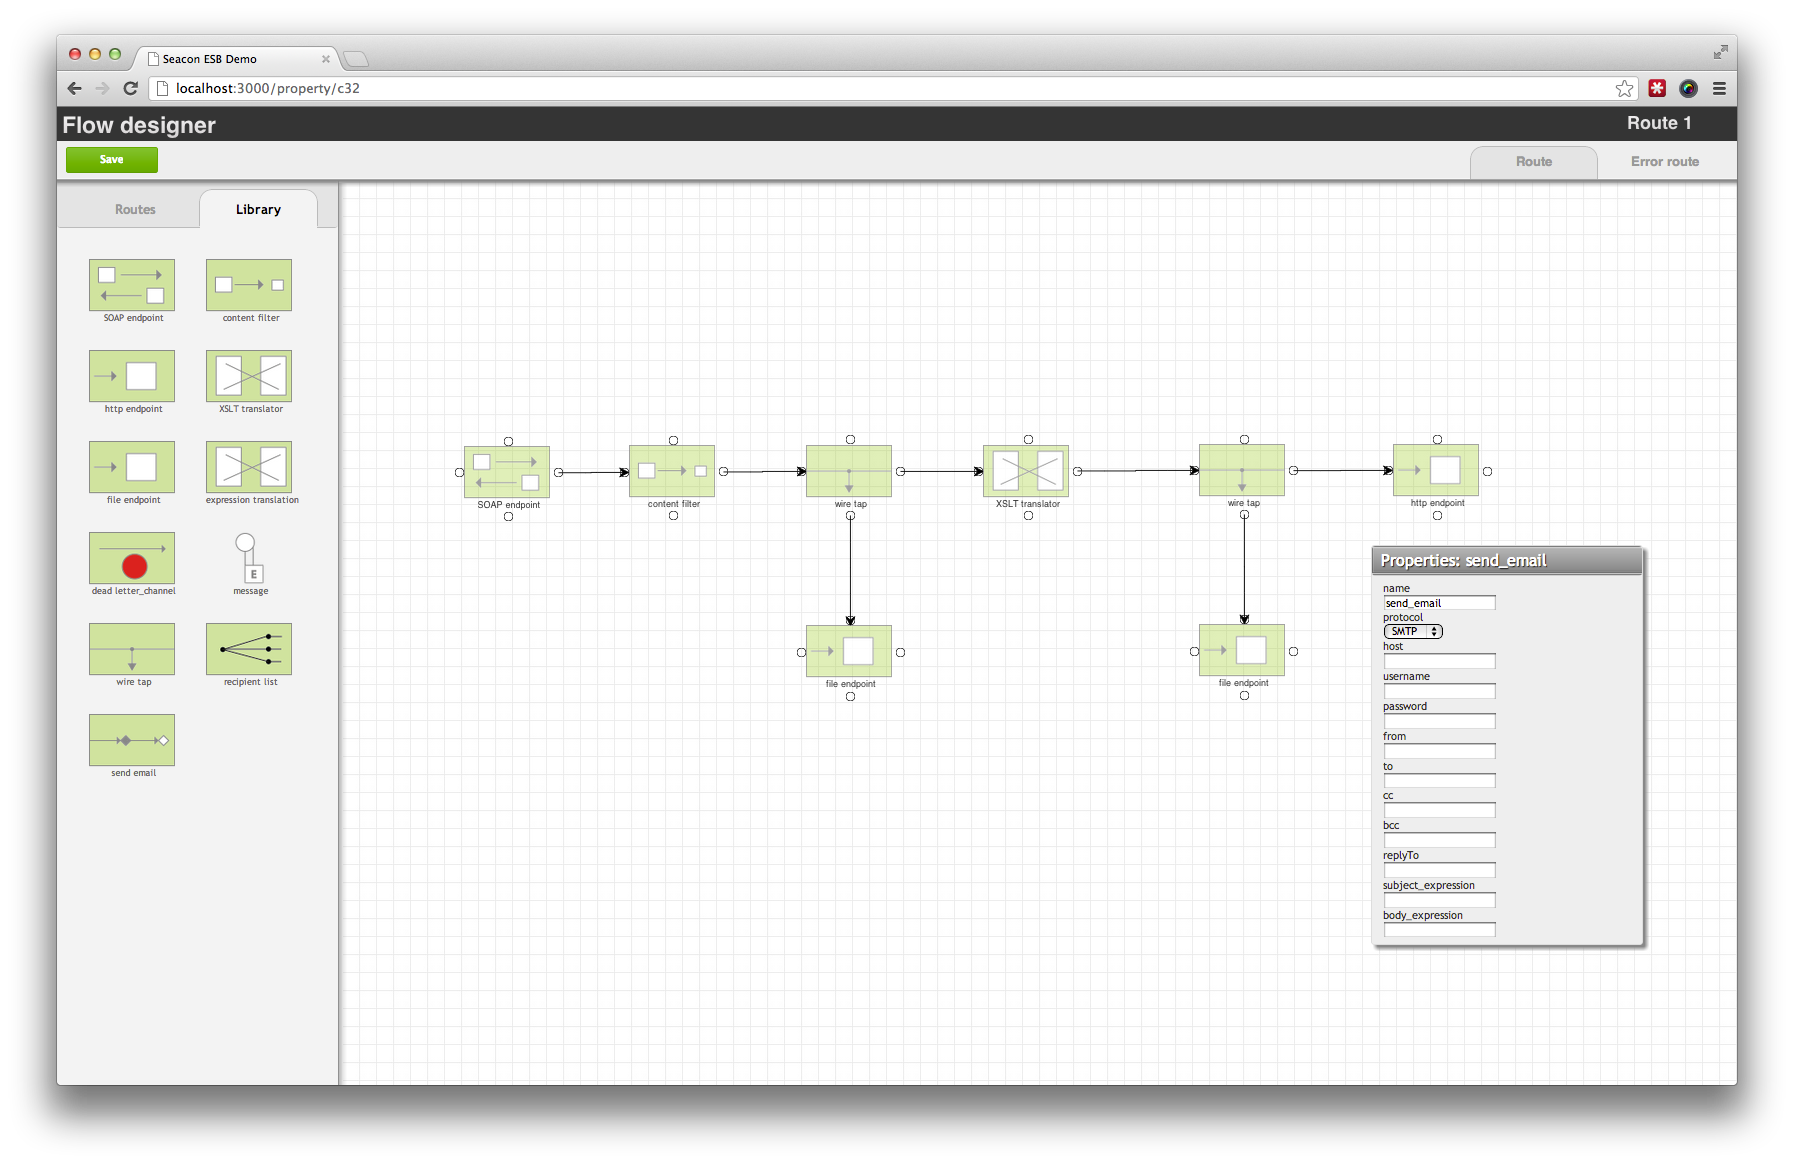The width and height of the screenshot is (1794, 1164).
Task: Click the fullscreen arrows icon in title bar
Action: click(1720, 52)
